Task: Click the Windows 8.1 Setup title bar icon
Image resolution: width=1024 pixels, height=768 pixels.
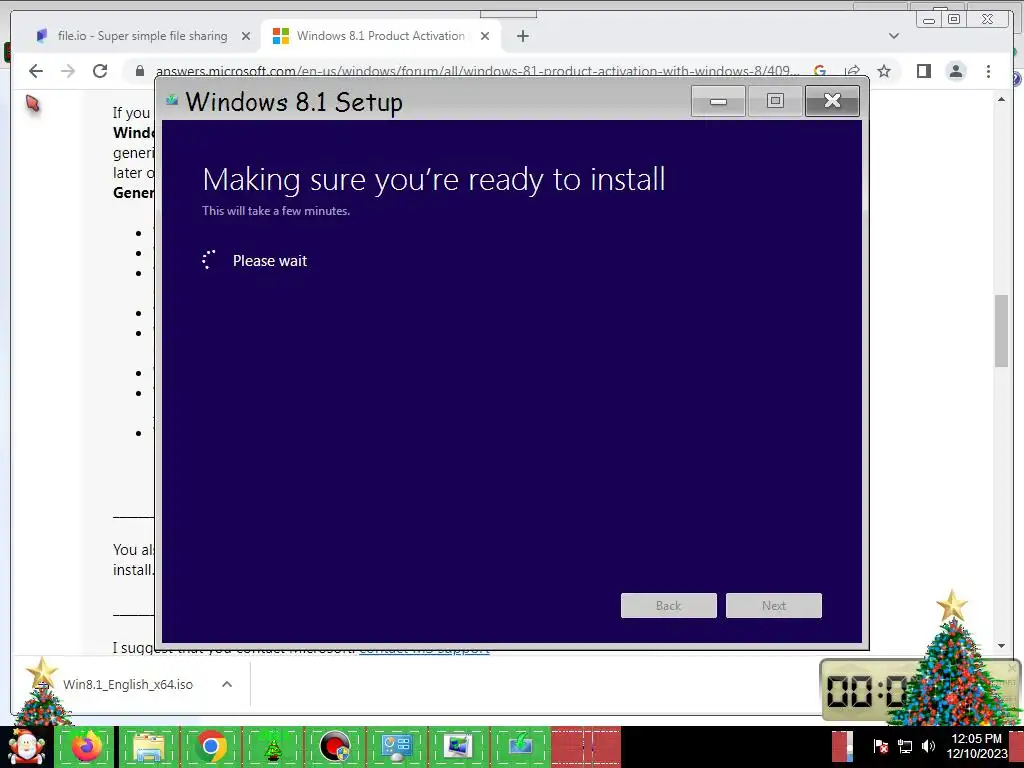Action: click(x=172, y=100)
